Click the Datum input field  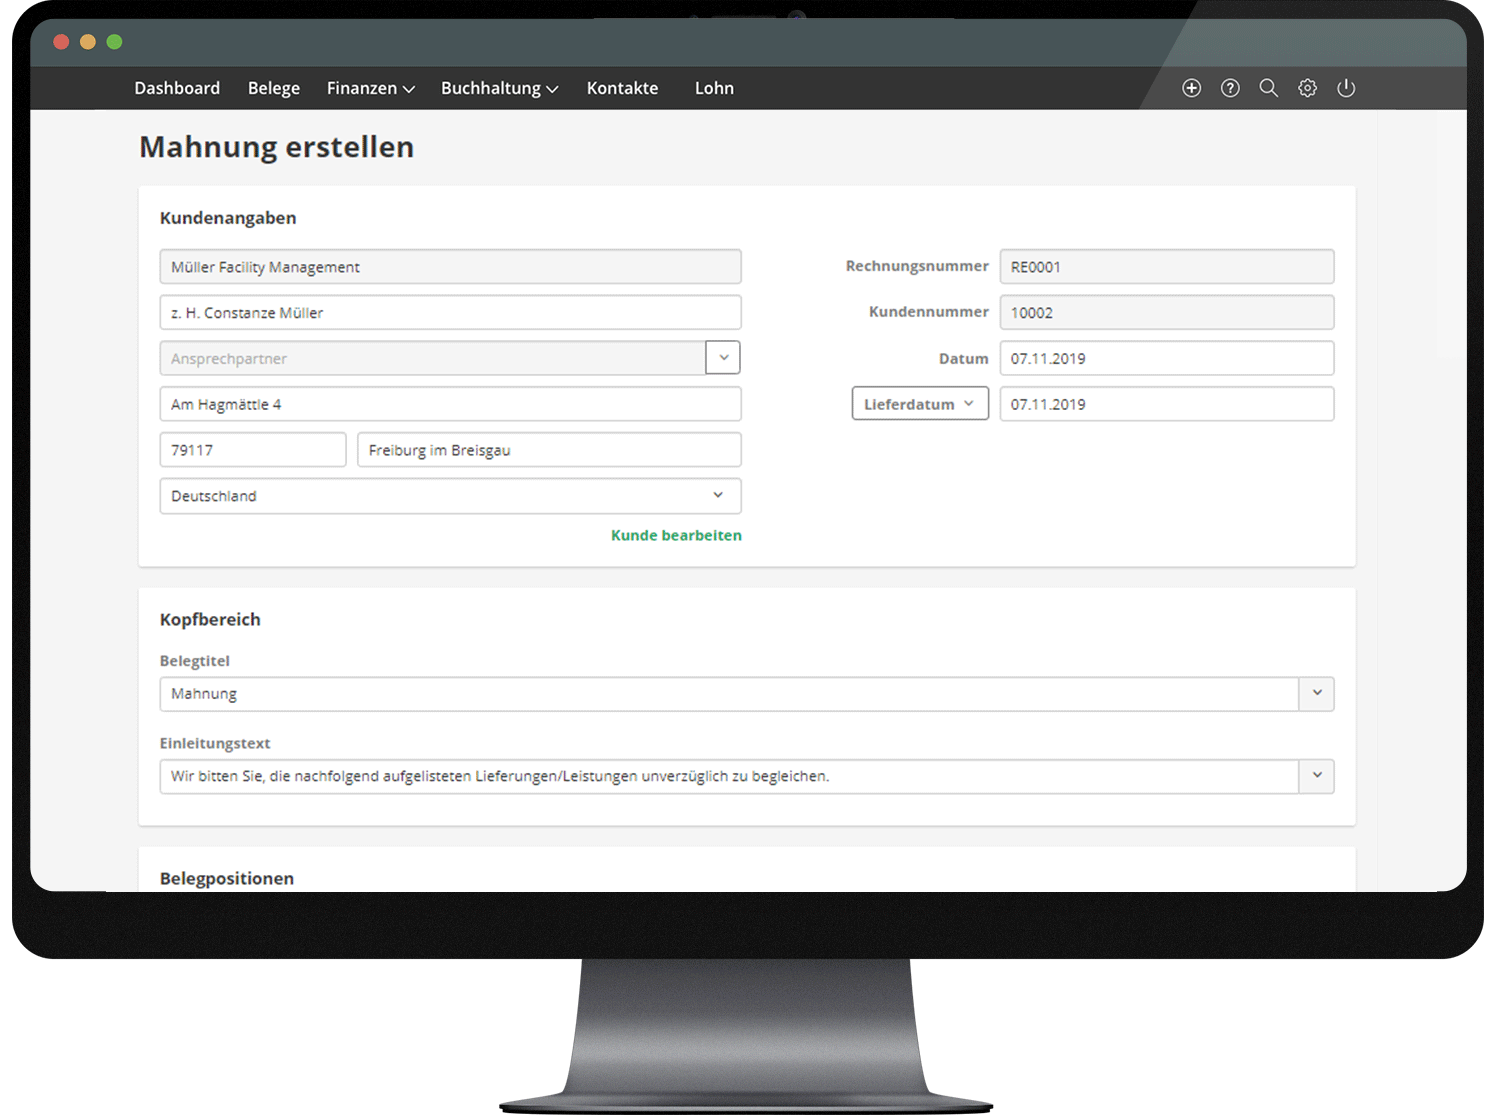tap(1166, 358)
